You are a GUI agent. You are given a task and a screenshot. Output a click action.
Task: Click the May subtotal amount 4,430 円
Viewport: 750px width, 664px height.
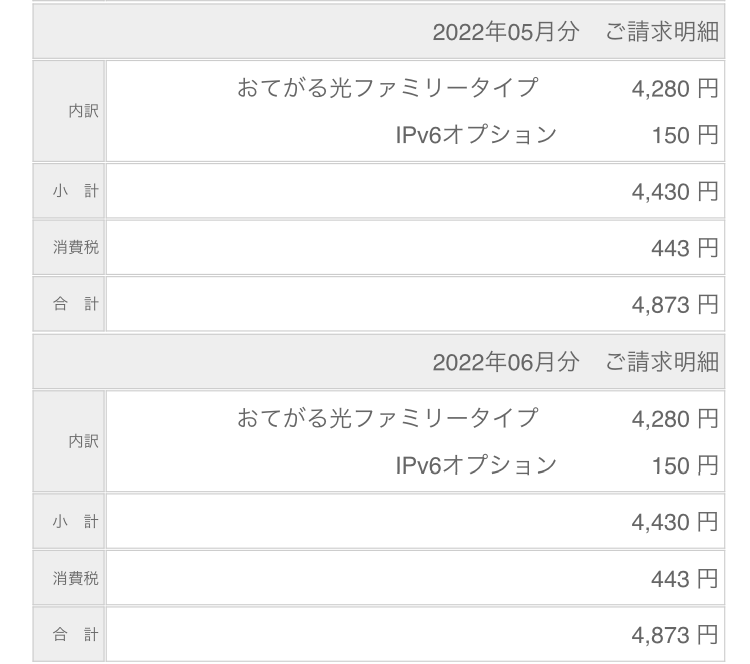tap(674, 191)
